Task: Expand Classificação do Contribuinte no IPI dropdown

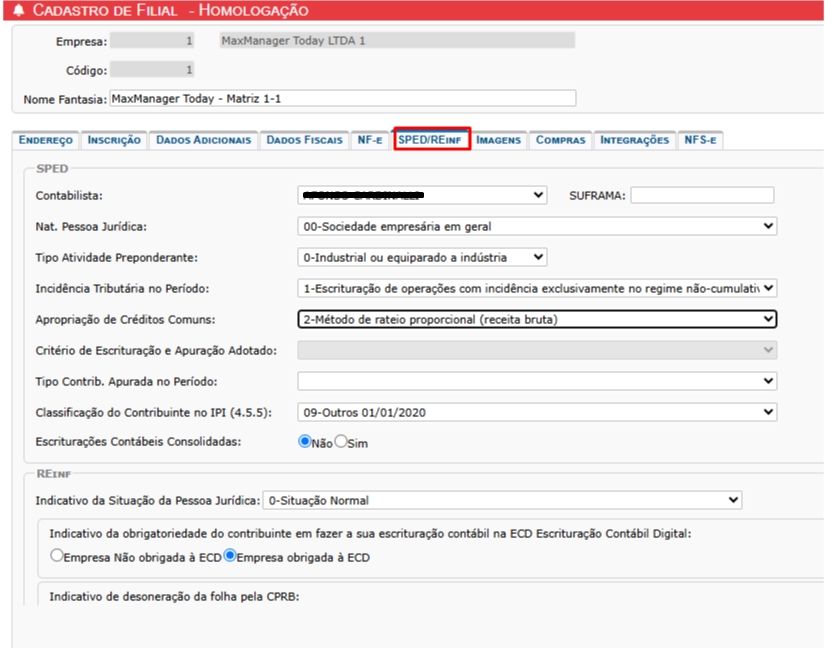Action: click(537, 412)
